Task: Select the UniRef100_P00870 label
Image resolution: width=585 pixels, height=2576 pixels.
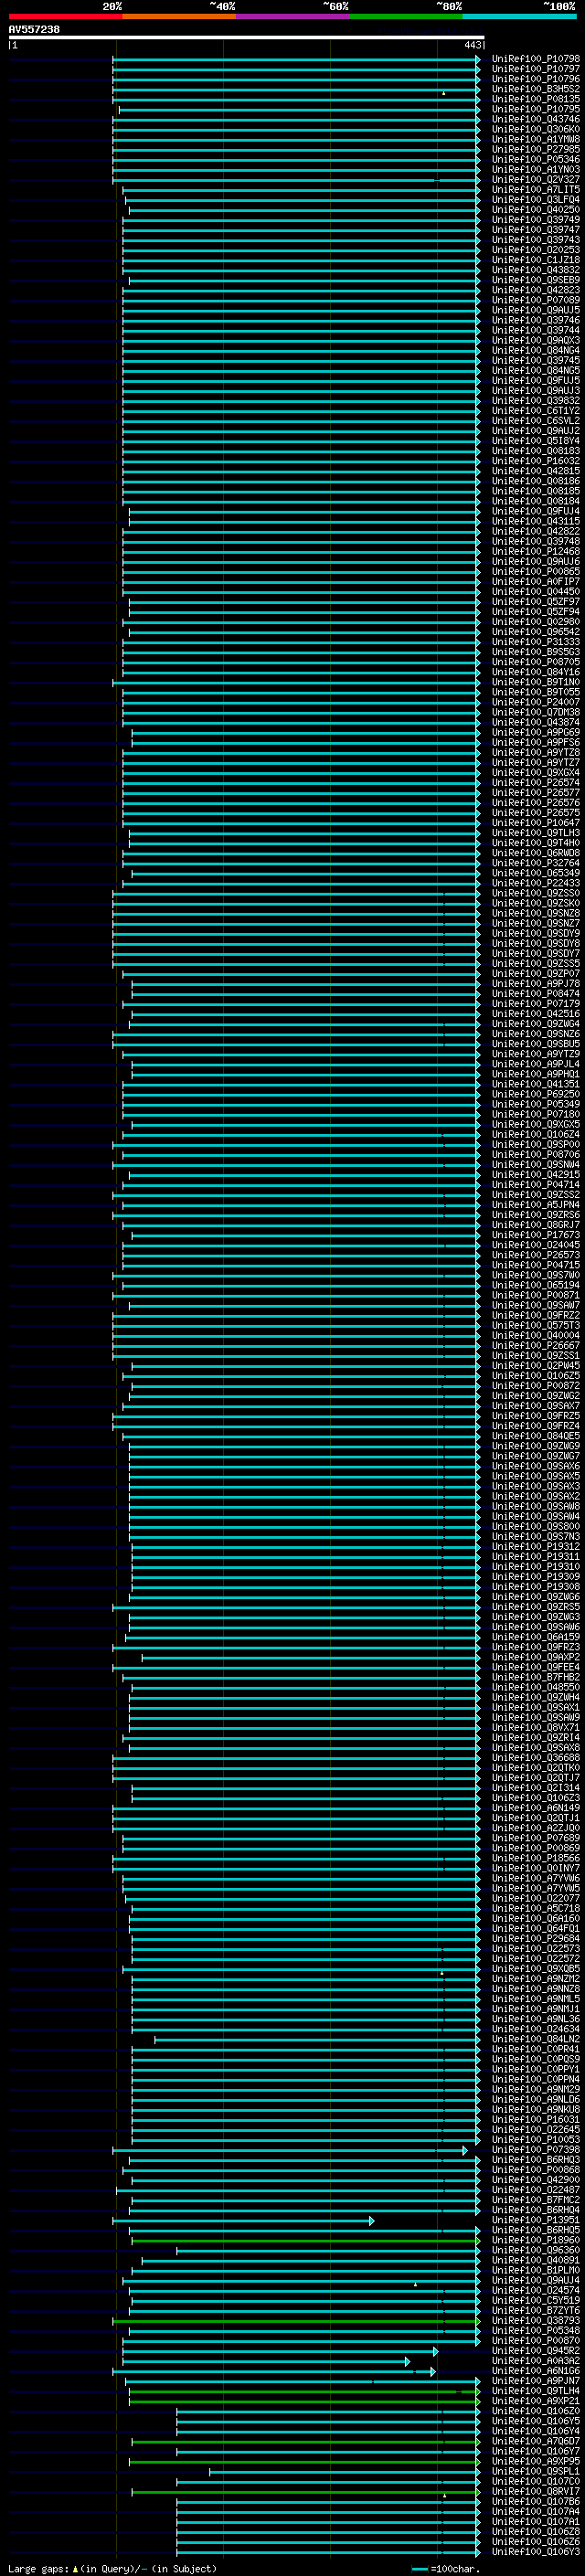Action: coord(536,2340)
